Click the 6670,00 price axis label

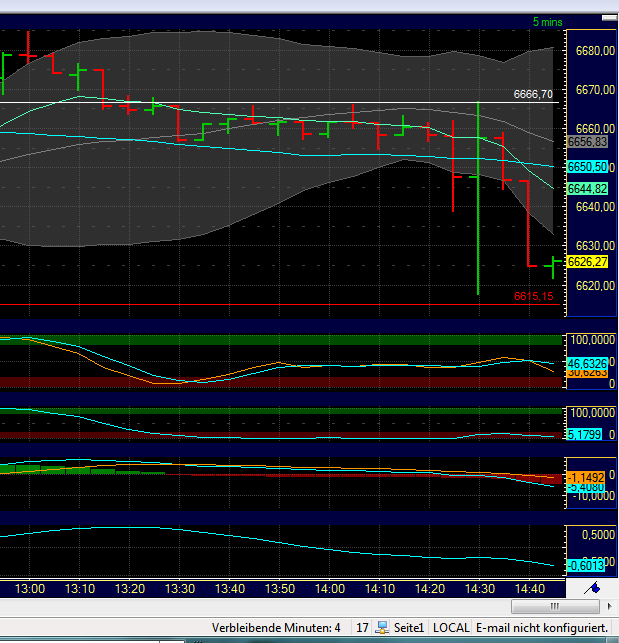595,90
